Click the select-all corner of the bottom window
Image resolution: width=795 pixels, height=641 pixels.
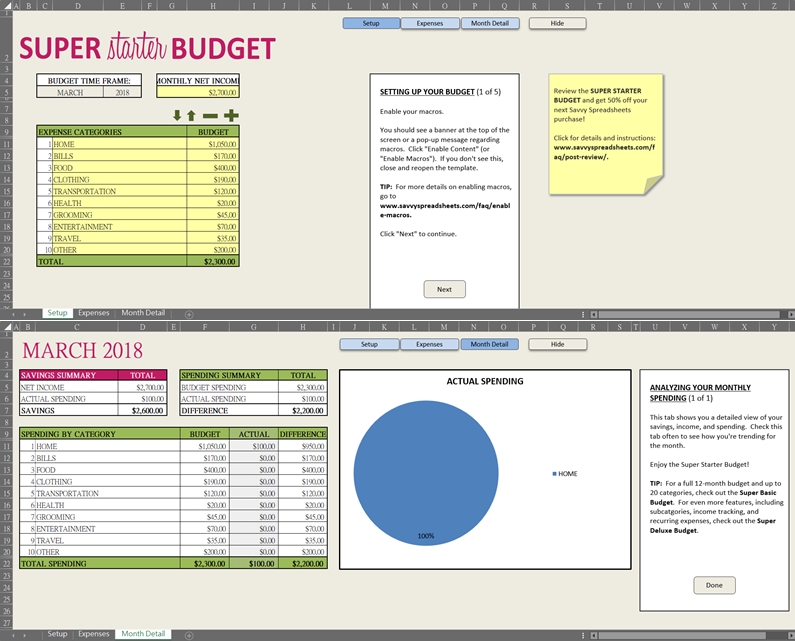pos(7,327)
